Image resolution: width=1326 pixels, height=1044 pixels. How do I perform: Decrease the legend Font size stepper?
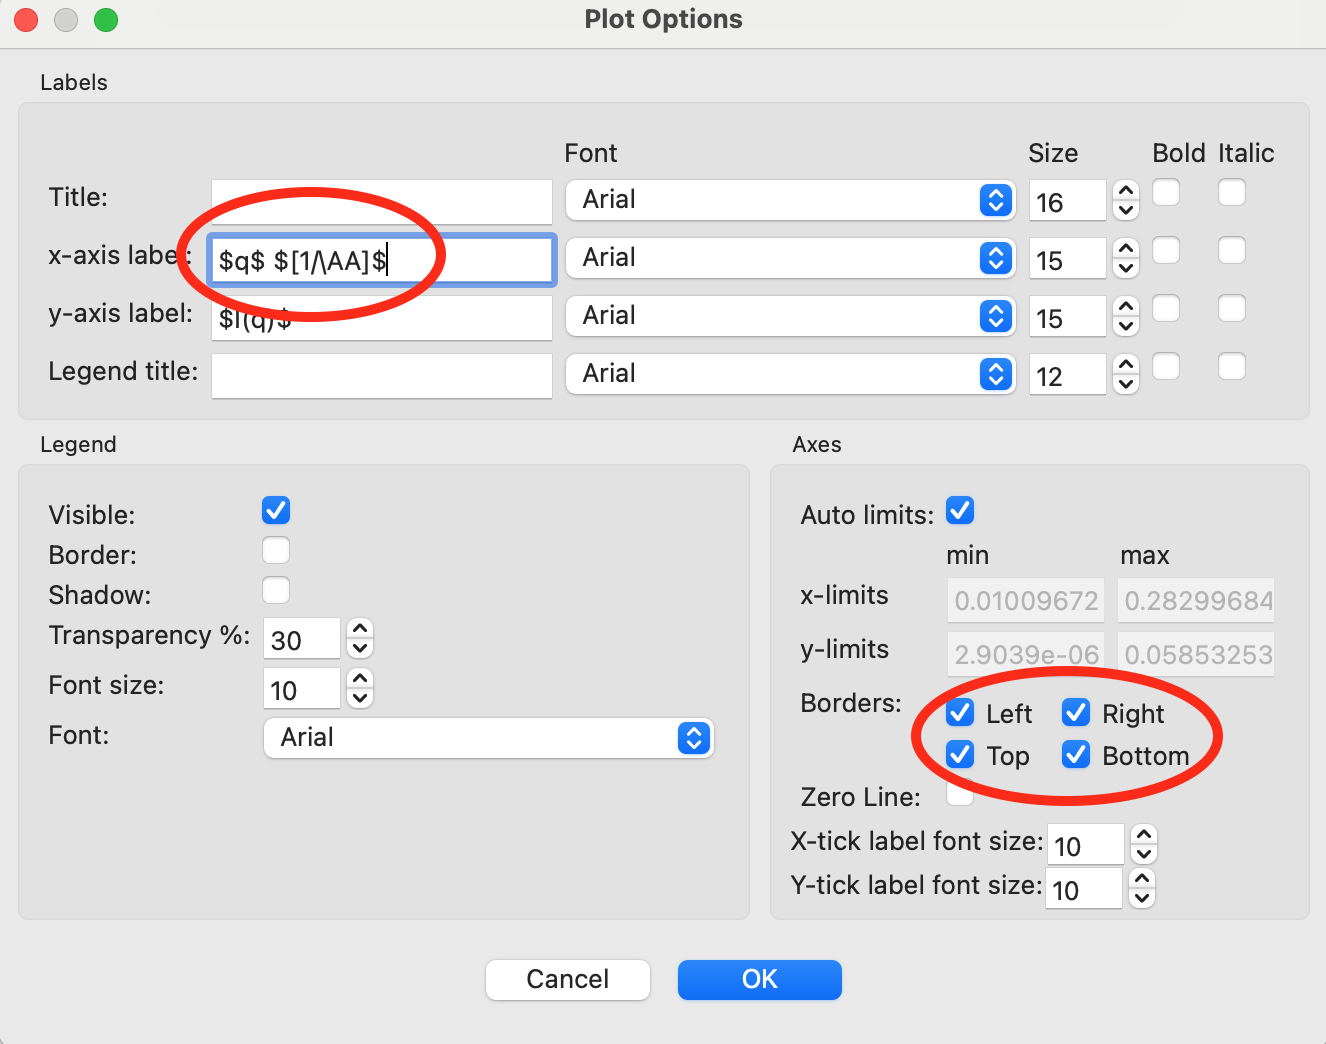pos(360,698)
